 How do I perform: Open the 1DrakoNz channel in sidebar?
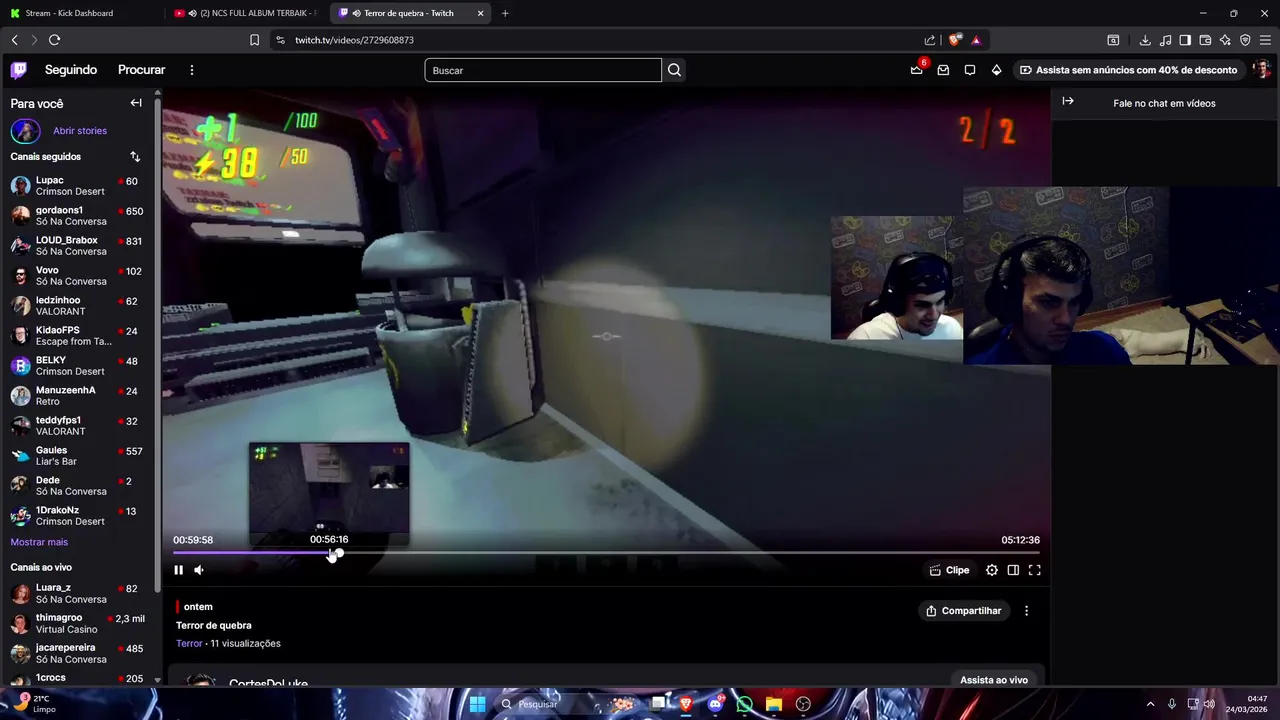click(x=78, y=516)
